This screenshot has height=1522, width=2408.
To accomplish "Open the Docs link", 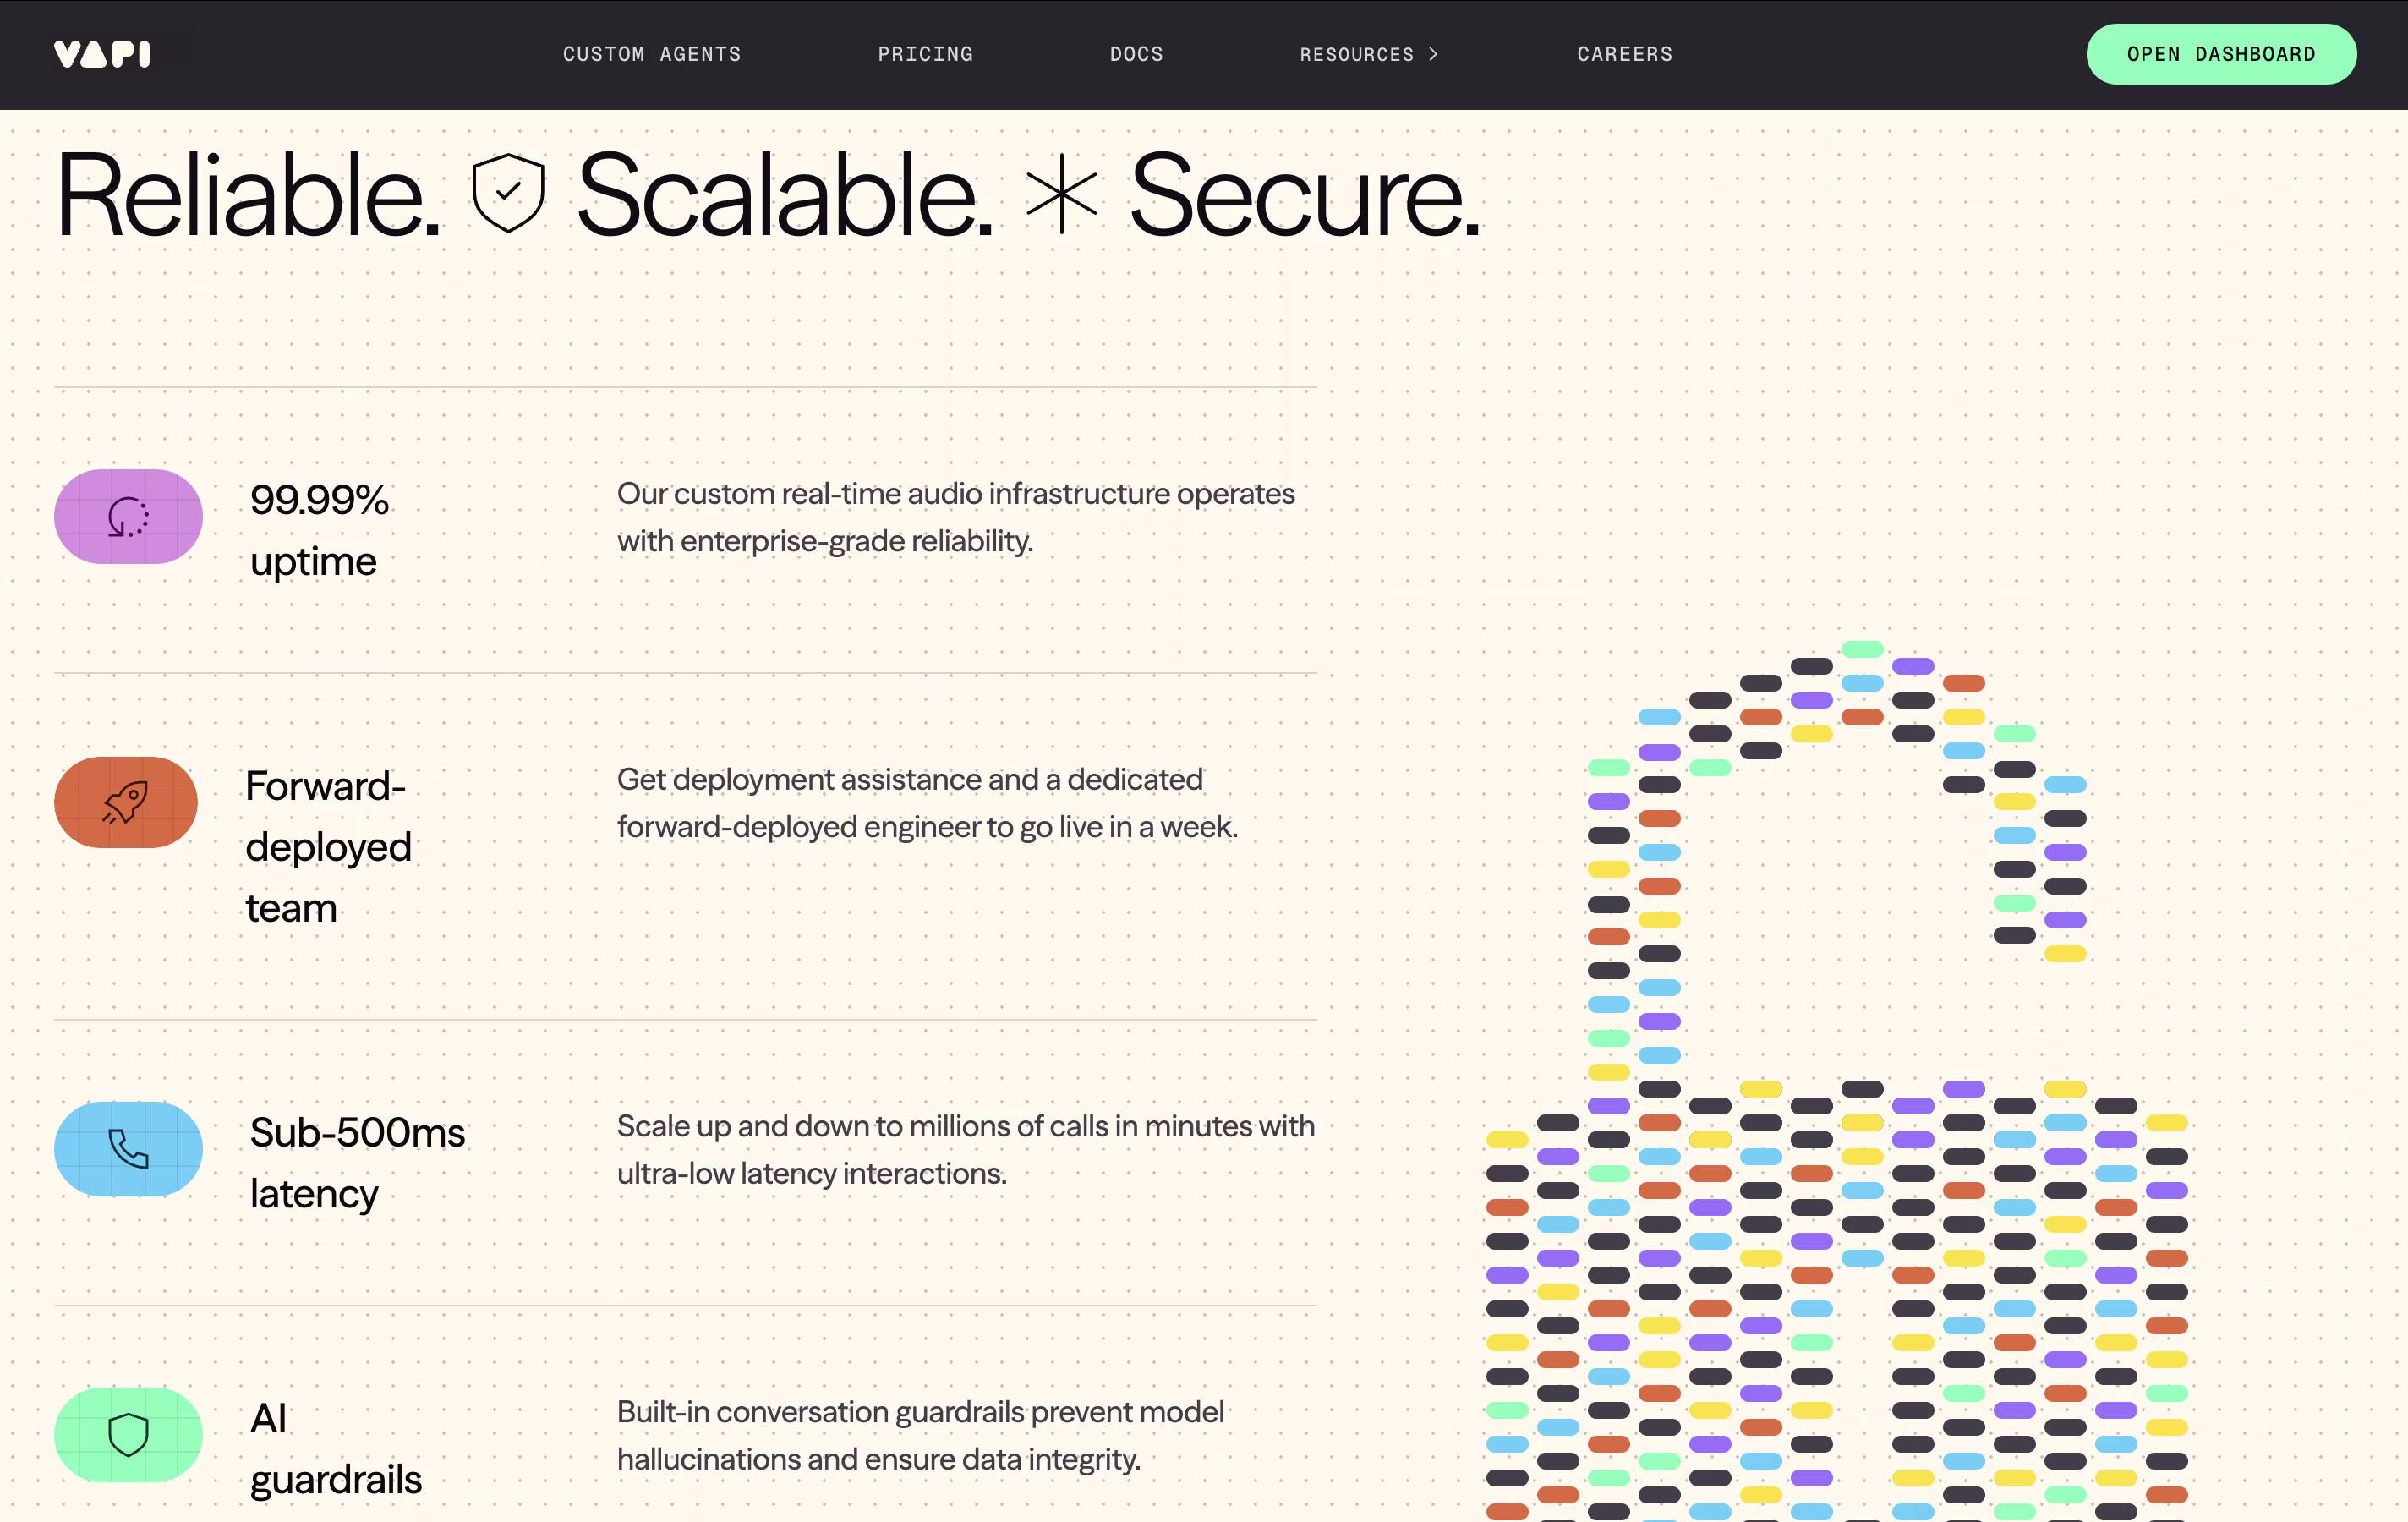I will click(1137, 54).
